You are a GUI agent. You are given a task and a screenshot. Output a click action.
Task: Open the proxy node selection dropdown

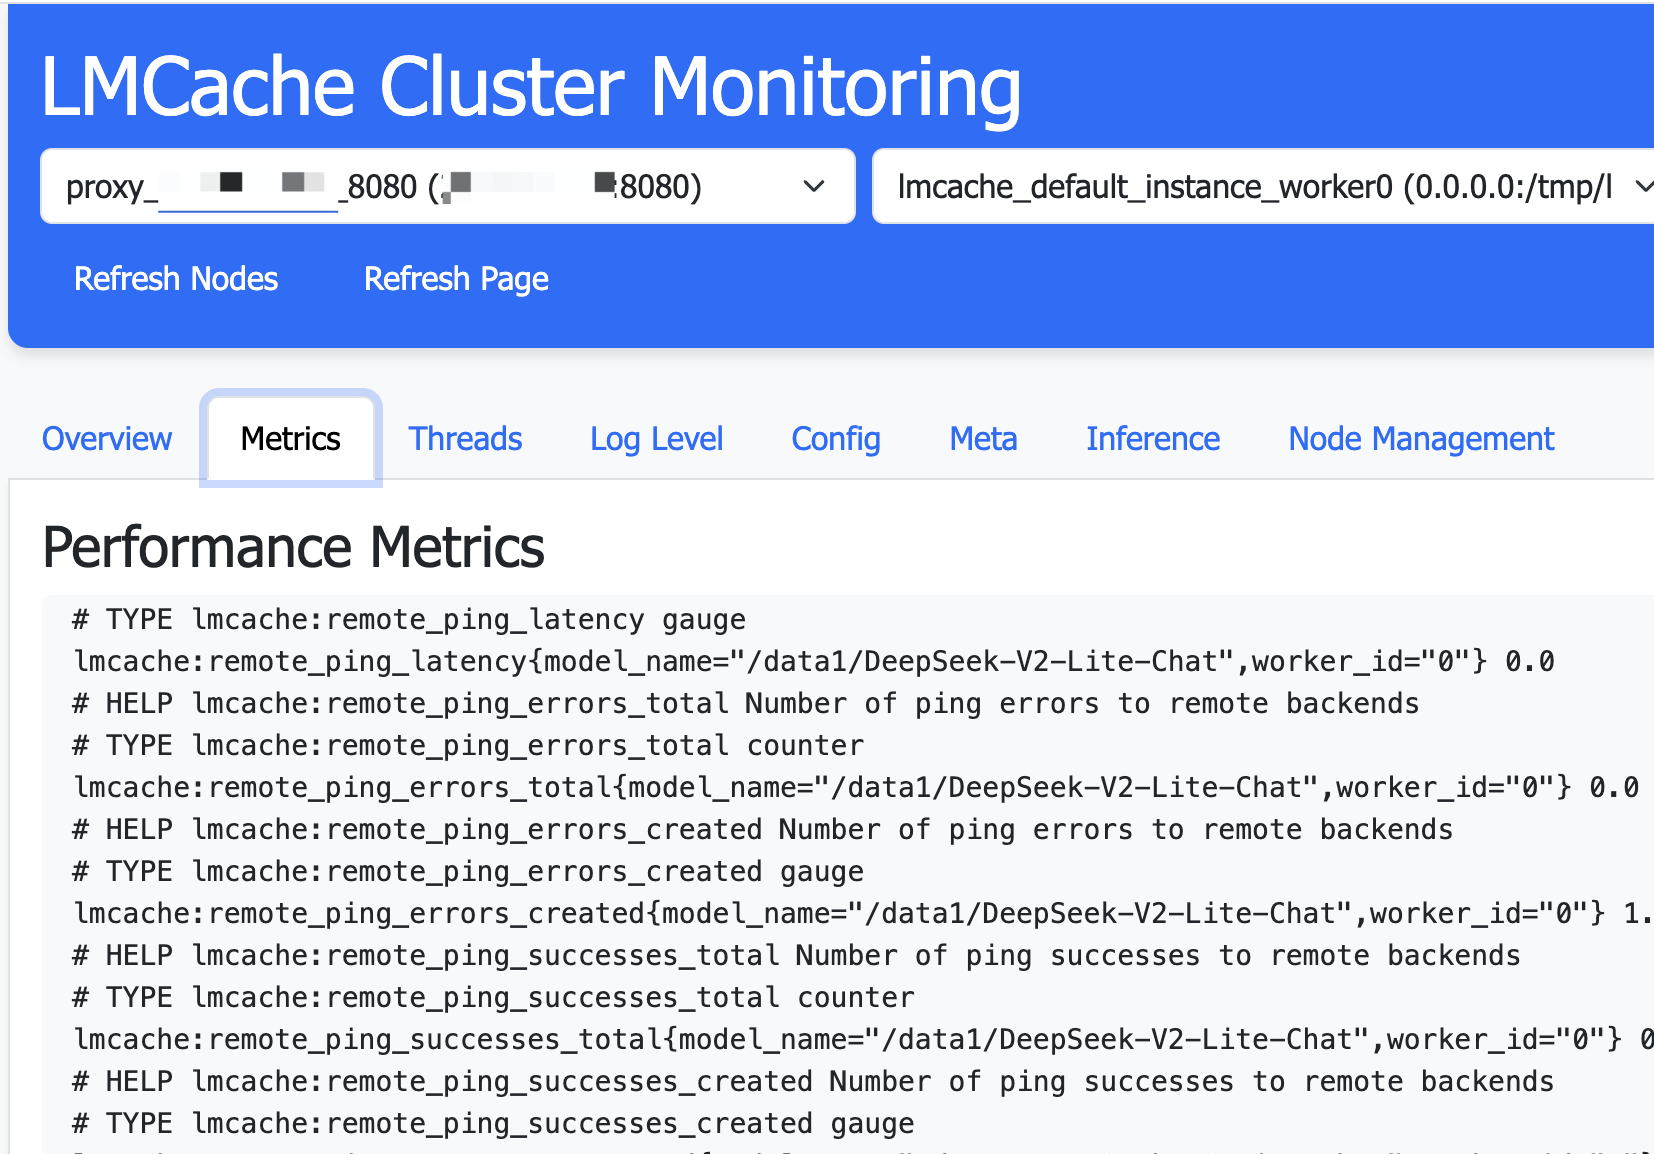447,186
